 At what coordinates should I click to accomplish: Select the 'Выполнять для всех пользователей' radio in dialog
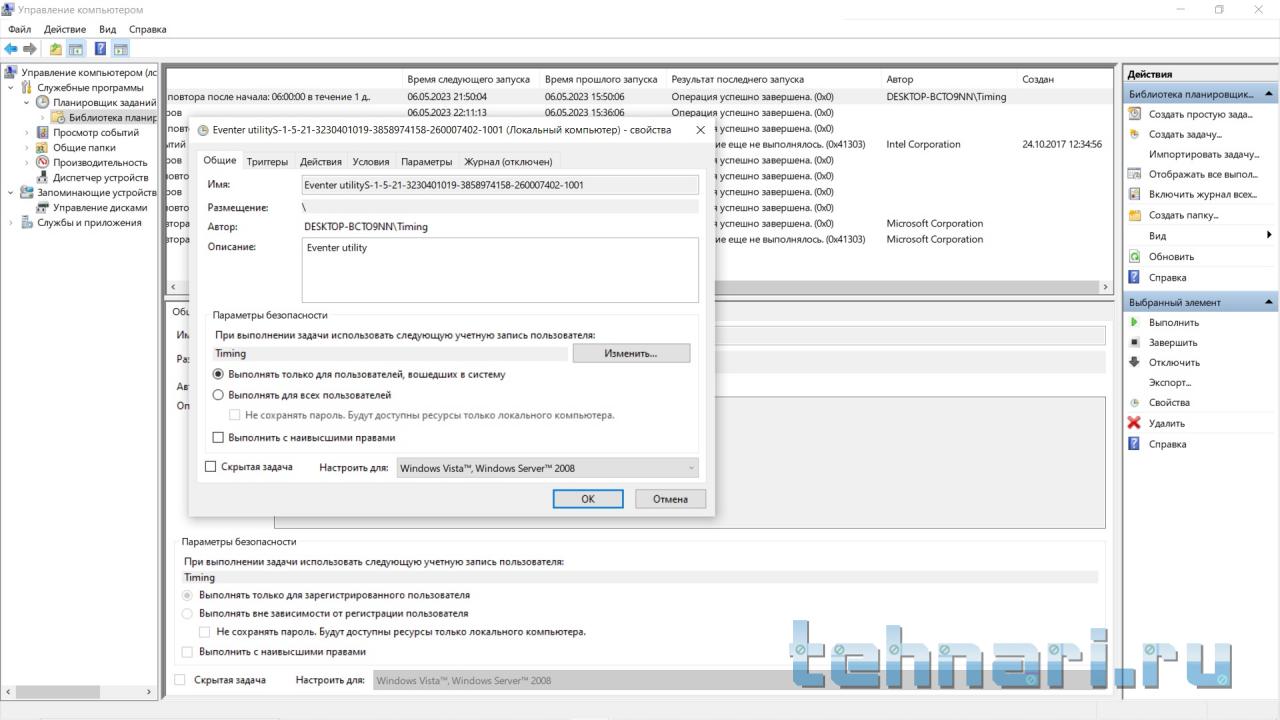pos(218,395)
